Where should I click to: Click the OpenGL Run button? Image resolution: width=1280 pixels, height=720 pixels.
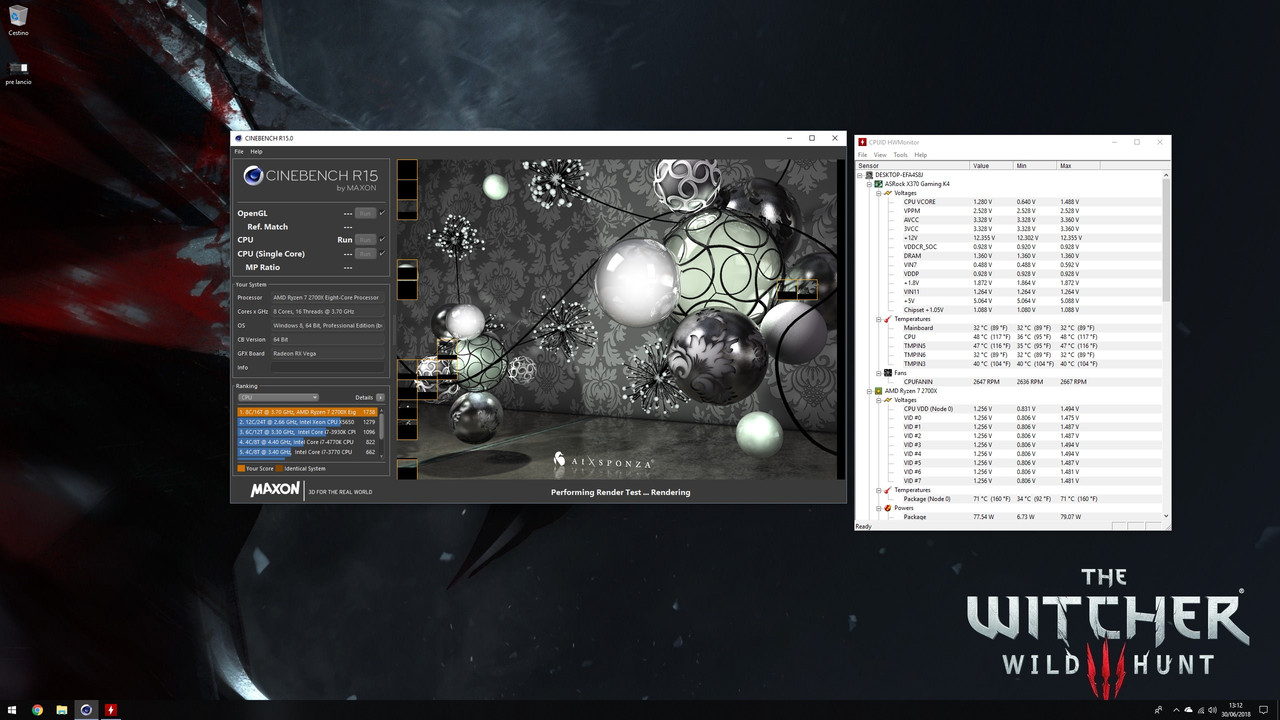365,213
